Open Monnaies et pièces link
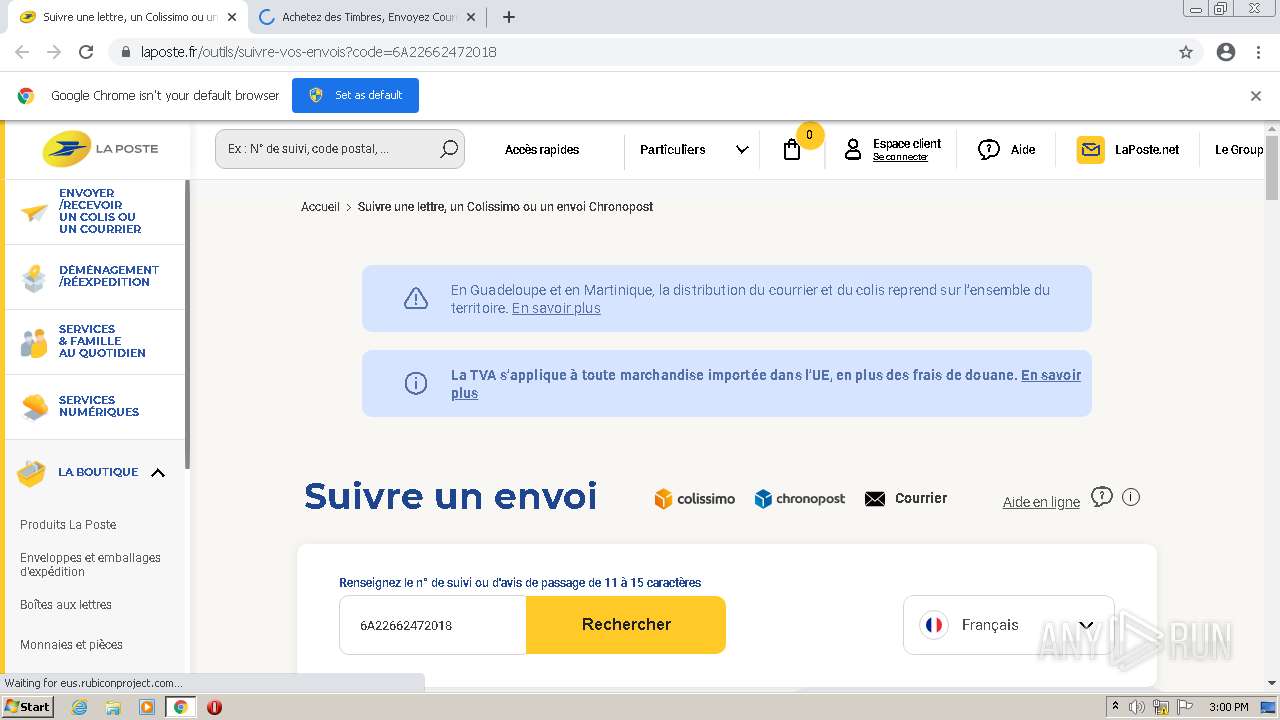This screenshot has width=1280, height=720. [x=71, y=645]
